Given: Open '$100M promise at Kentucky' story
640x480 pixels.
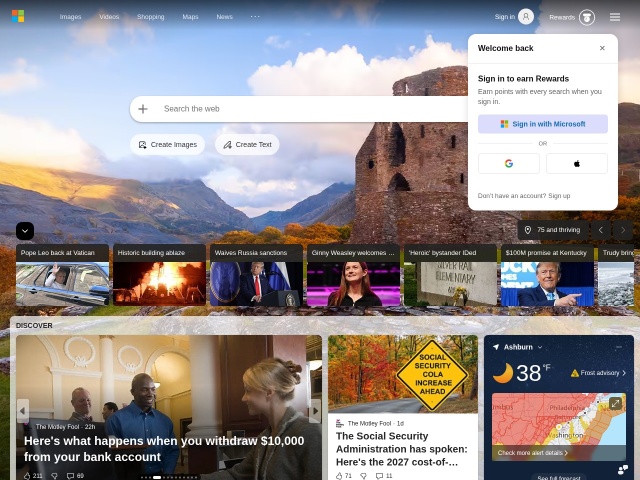Looking at the screenshot, I should pyautogui.click(x=547, y=275).
